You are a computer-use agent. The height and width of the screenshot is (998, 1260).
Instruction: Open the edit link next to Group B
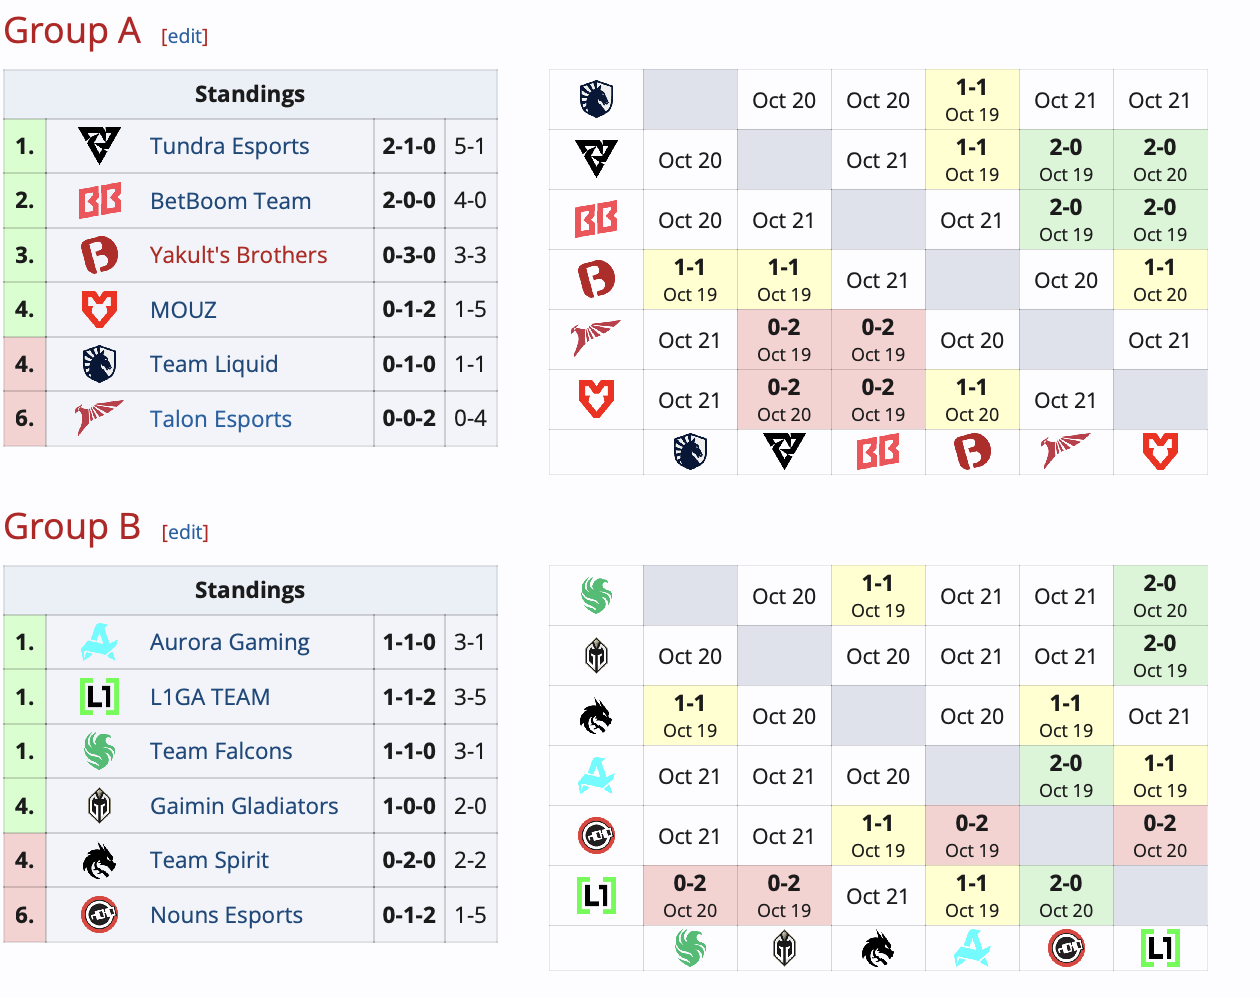tap(184, 532)
